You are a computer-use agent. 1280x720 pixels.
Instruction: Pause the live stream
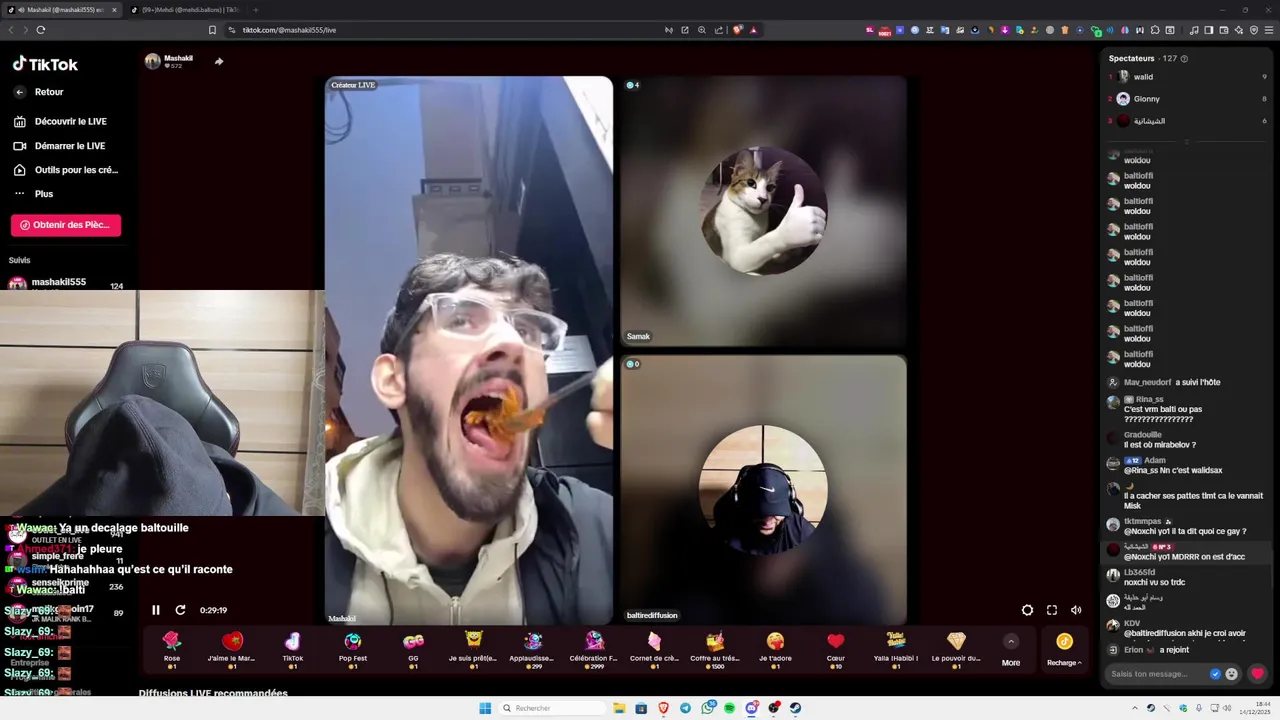coord(156,610)
